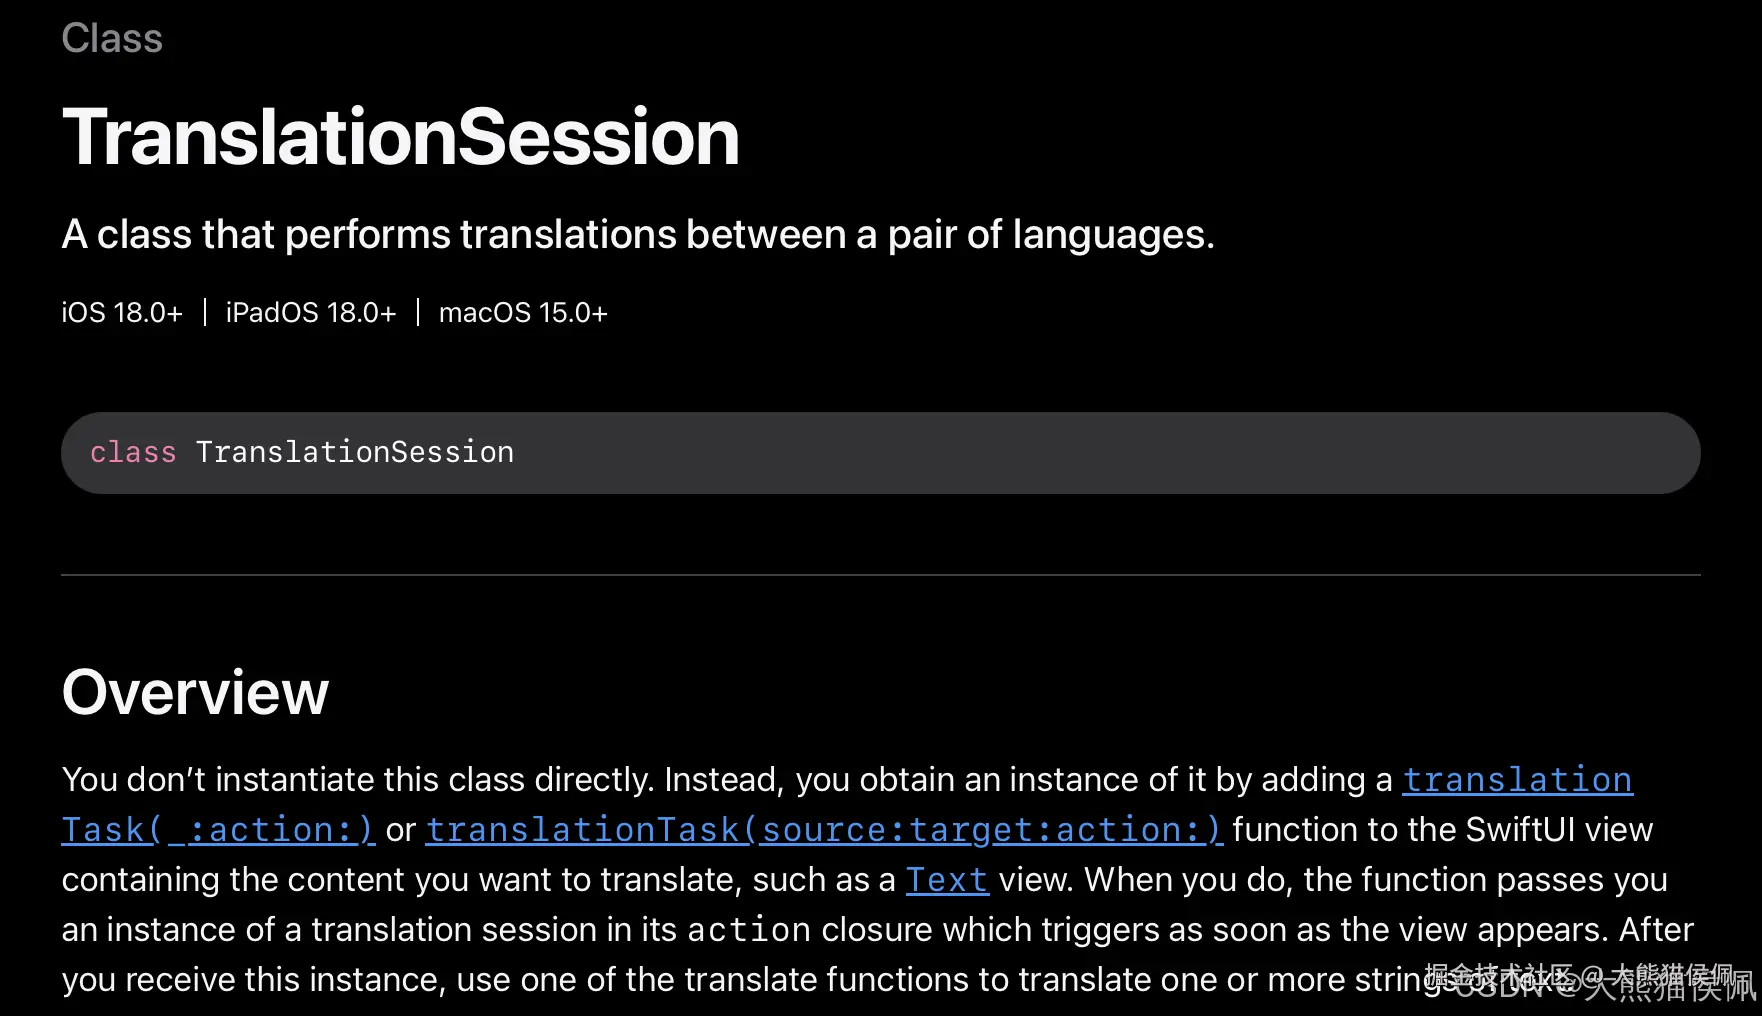This screenshot has width=1762, height=1016.
Task: Click 'function to the SwiftUI view' text
Action: (1442, 830)
